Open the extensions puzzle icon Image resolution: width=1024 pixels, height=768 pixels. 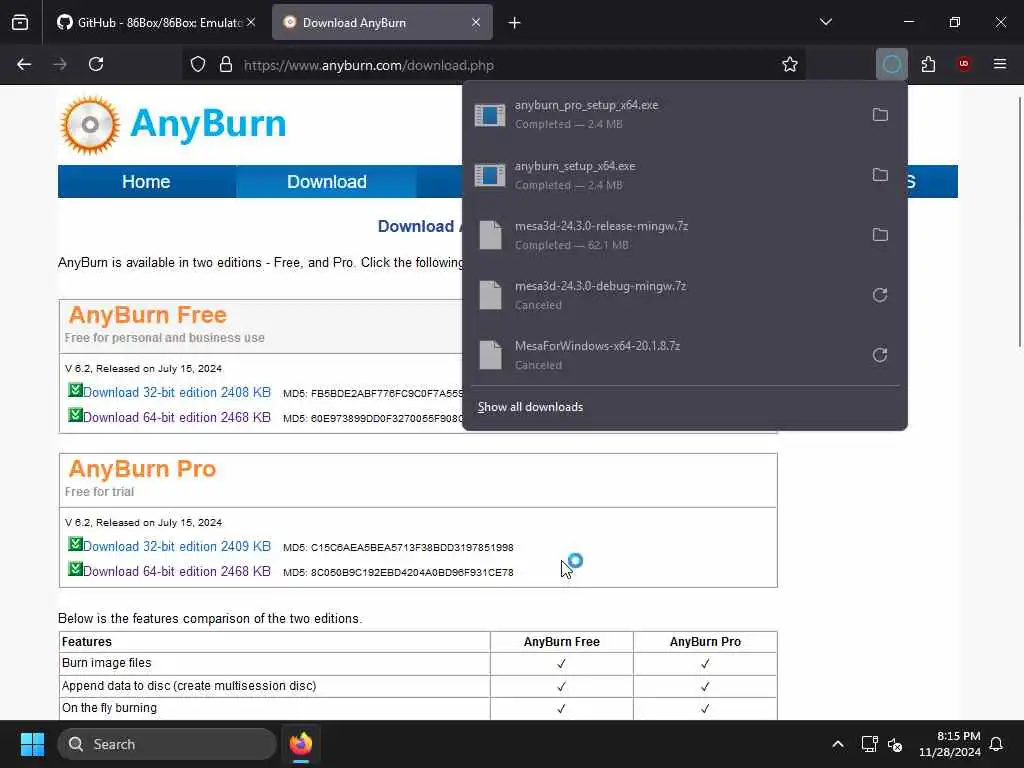tap(928, 64)
